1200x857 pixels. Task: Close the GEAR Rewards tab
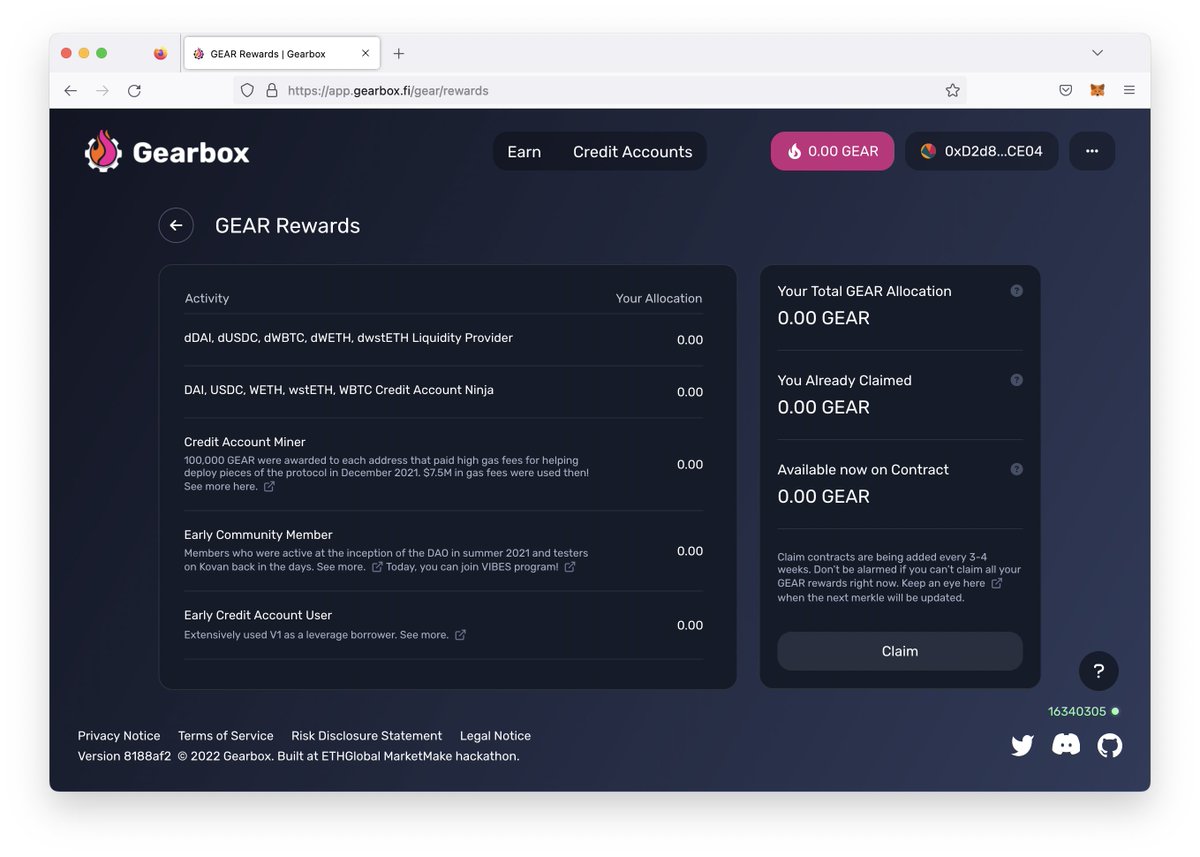tap(366, 54)
